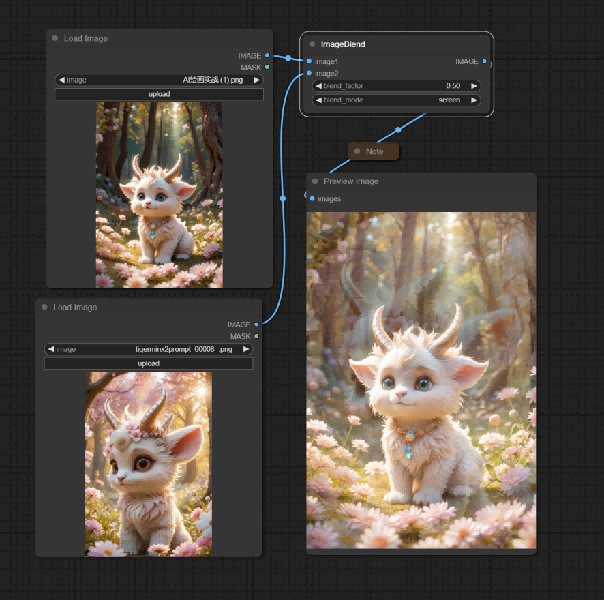
Task: Click the top Load Image IMAGE output port
Action: pos(267,55)
